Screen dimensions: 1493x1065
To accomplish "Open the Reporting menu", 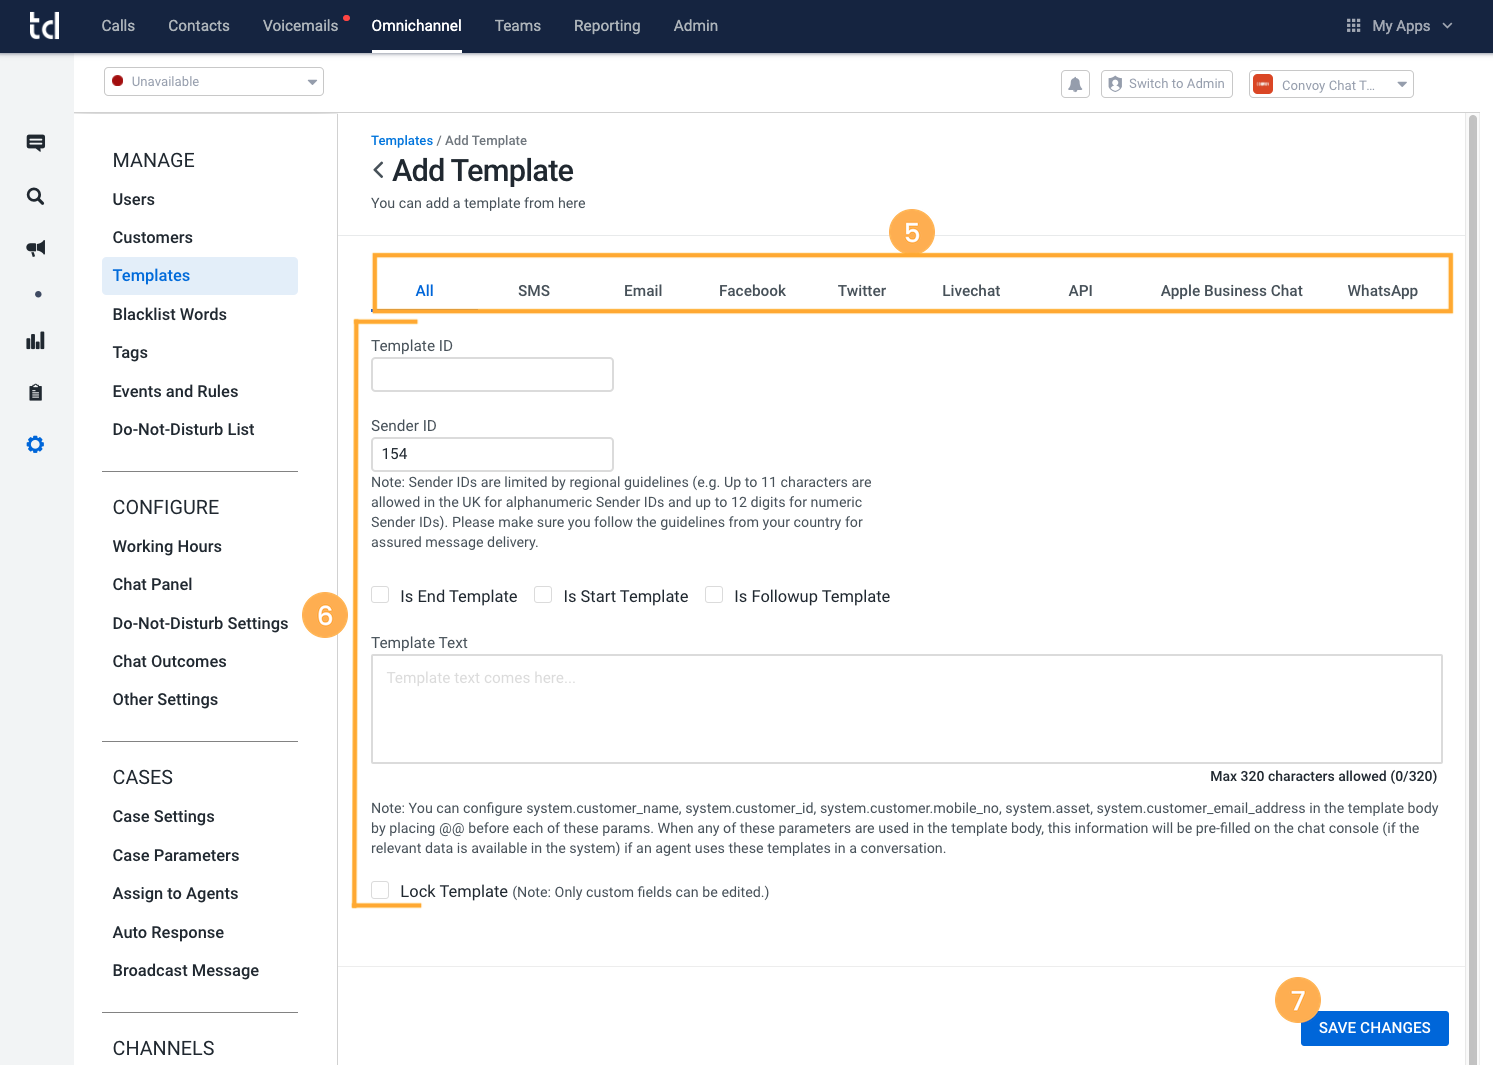I will [607, 26].
